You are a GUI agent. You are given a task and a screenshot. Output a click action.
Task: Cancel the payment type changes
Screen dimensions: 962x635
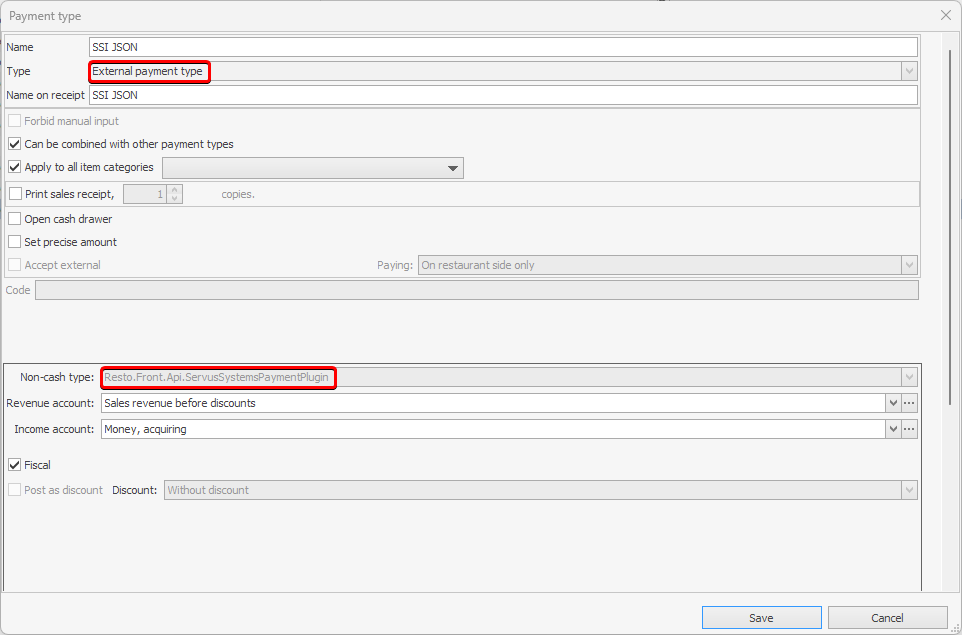(887, 618)
